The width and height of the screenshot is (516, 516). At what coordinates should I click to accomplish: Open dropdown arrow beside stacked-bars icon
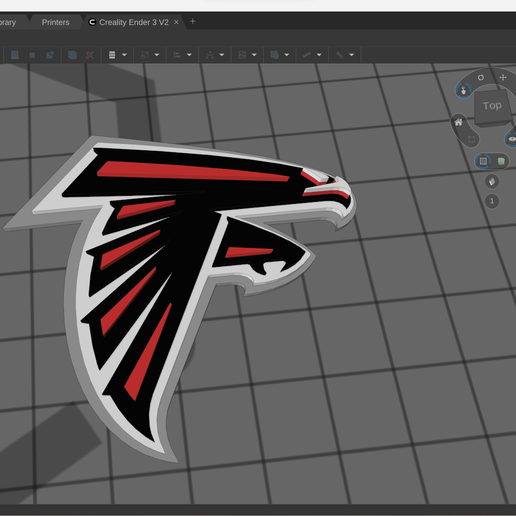click(x=124, y=55)
